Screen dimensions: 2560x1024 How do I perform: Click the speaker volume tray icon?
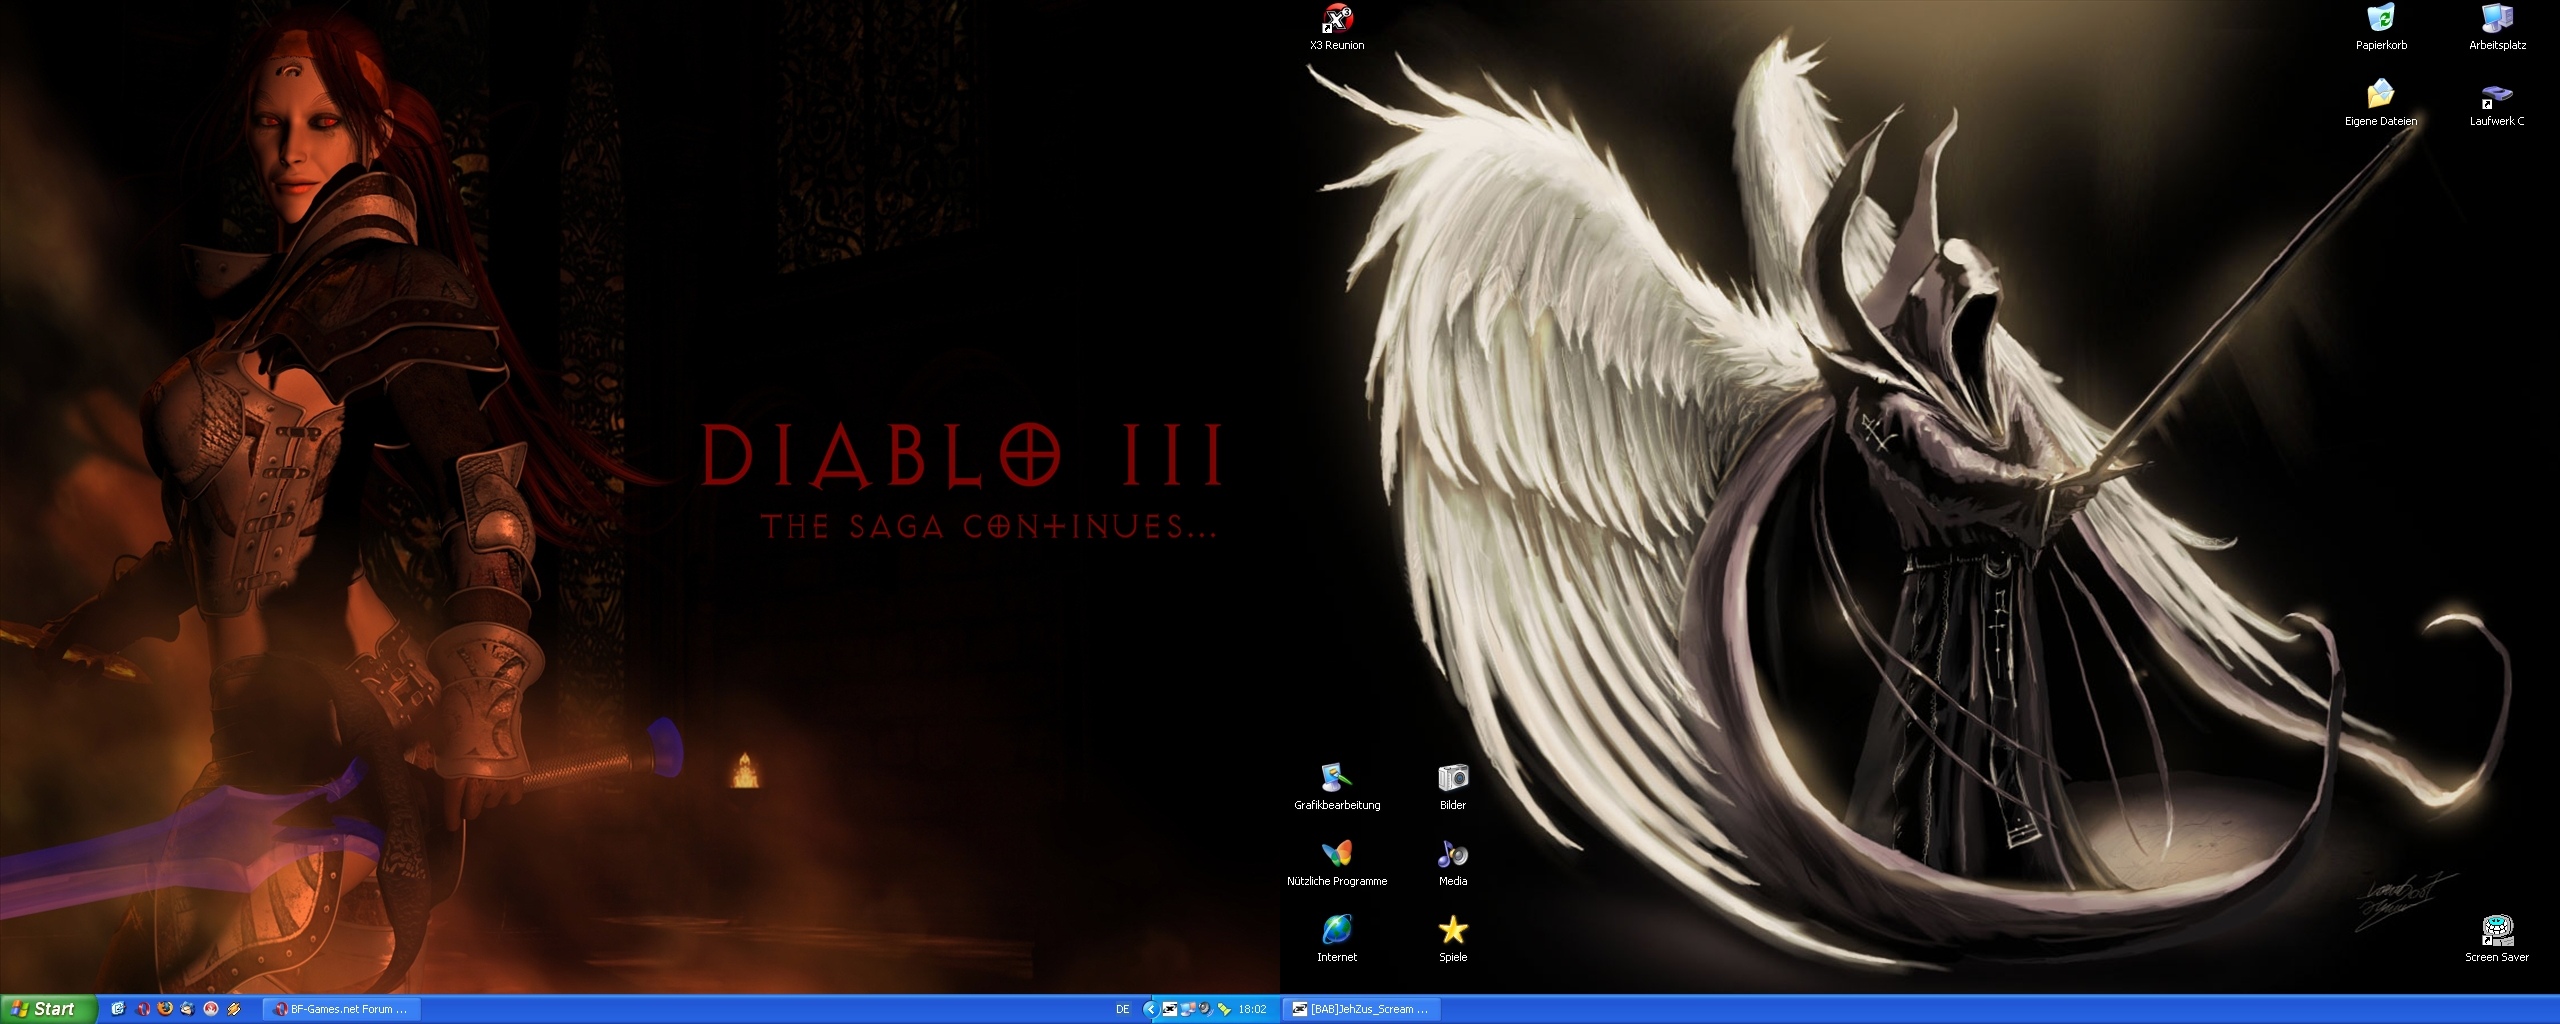click(x=1205, y=1009)
